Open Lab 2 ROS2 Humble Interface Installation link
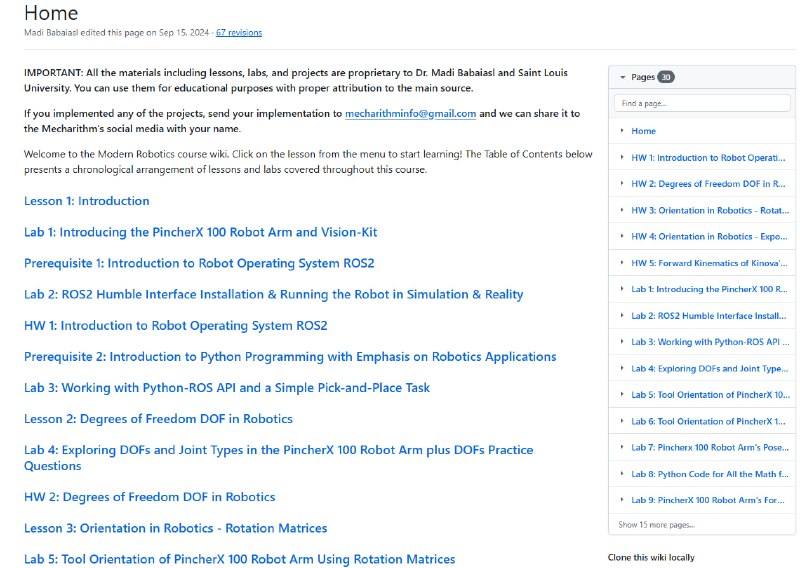The image size is (800, 568). [273, 295]
